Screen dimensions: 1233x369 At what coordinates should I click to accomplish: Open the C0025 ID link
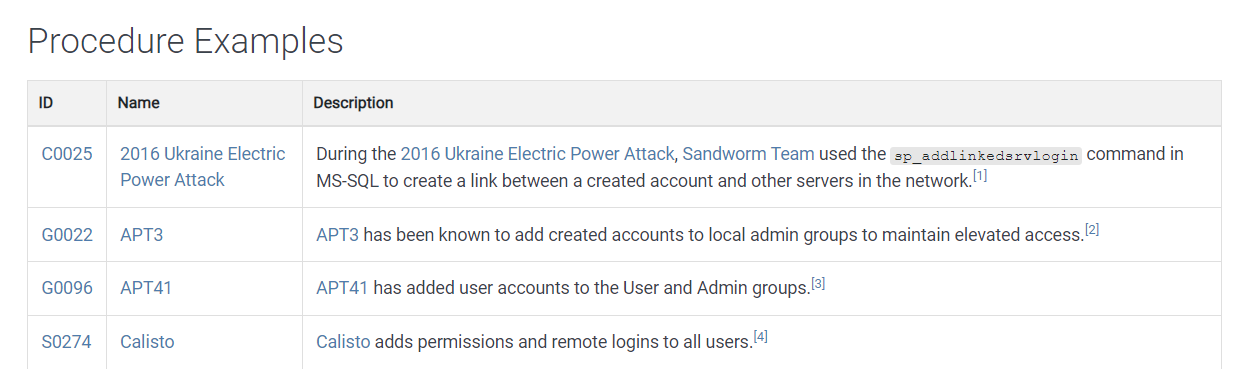pyautogui.click(x=67, y=154)
